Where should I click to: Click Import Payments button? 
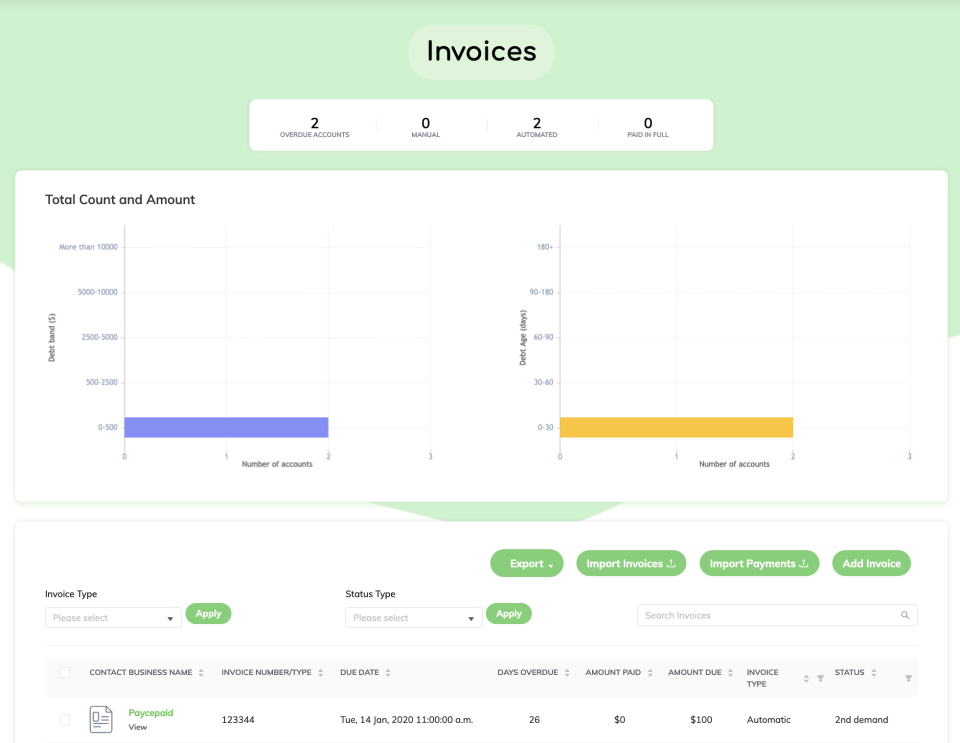pos(759,563)
